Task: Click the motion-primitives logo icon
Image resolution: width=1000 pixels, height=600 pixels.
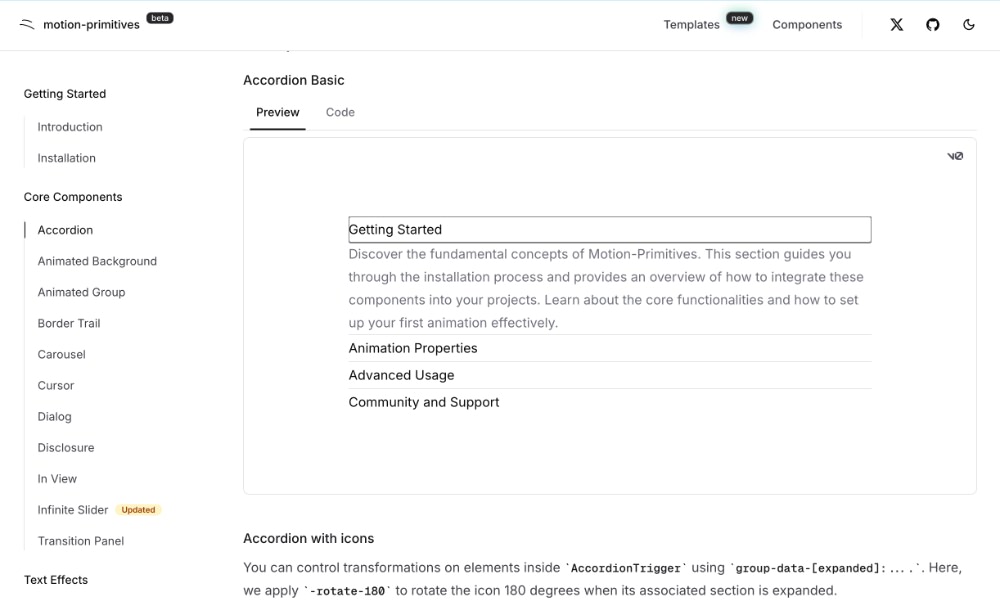Action: pyautogui.click(x=26, y=24)
